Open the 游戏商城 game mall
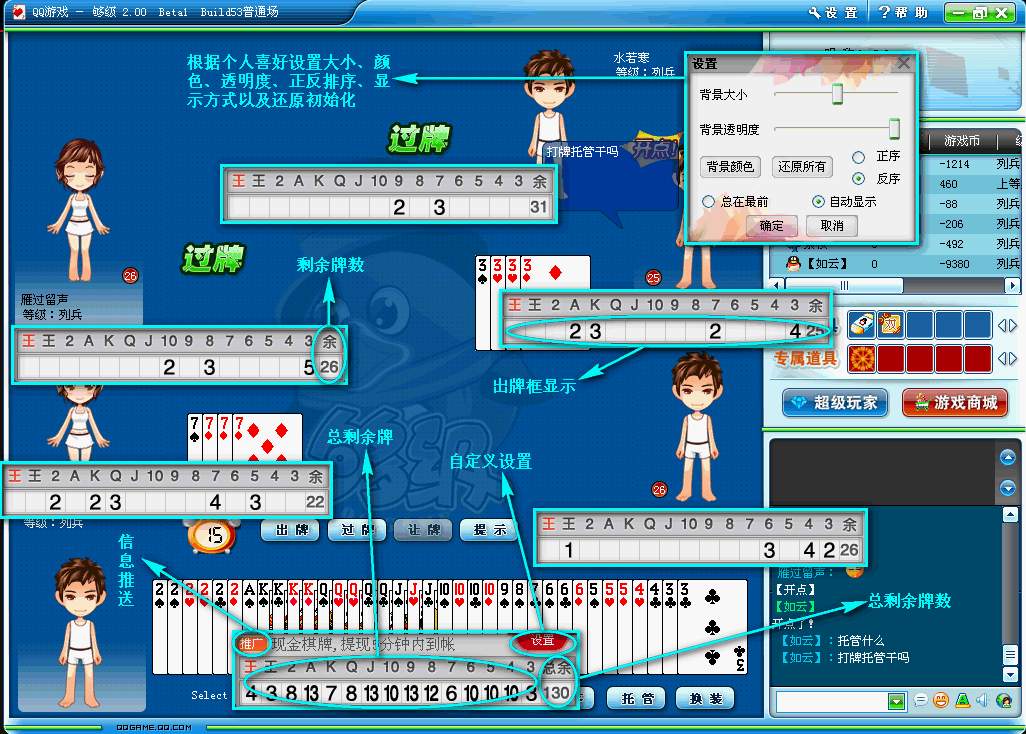The height and width of the screenshot is (734, 1026). click(955, 403)
